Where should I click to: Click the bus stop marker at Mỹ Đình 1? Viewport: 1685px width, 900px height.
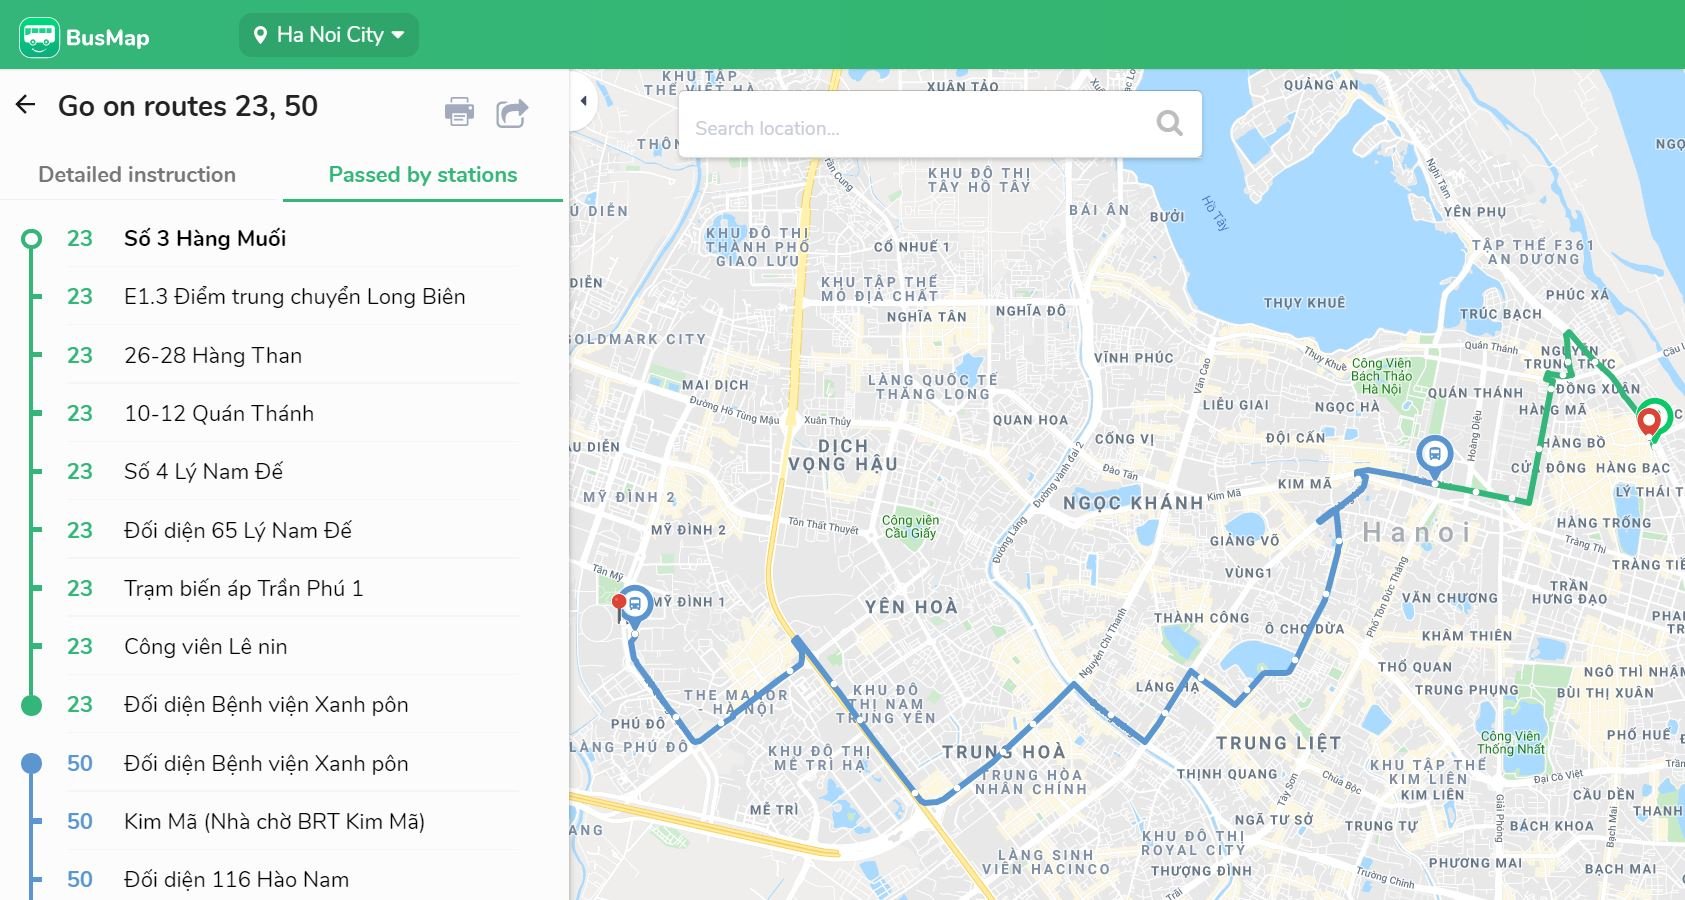point(636,604)
